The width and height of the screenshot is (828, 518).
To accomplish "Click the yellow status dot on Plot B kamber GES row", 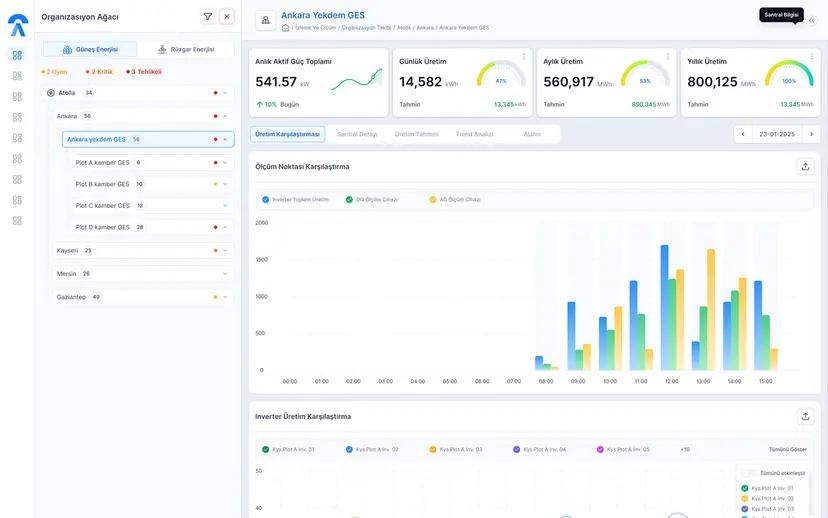I will (x=215, y=184).
